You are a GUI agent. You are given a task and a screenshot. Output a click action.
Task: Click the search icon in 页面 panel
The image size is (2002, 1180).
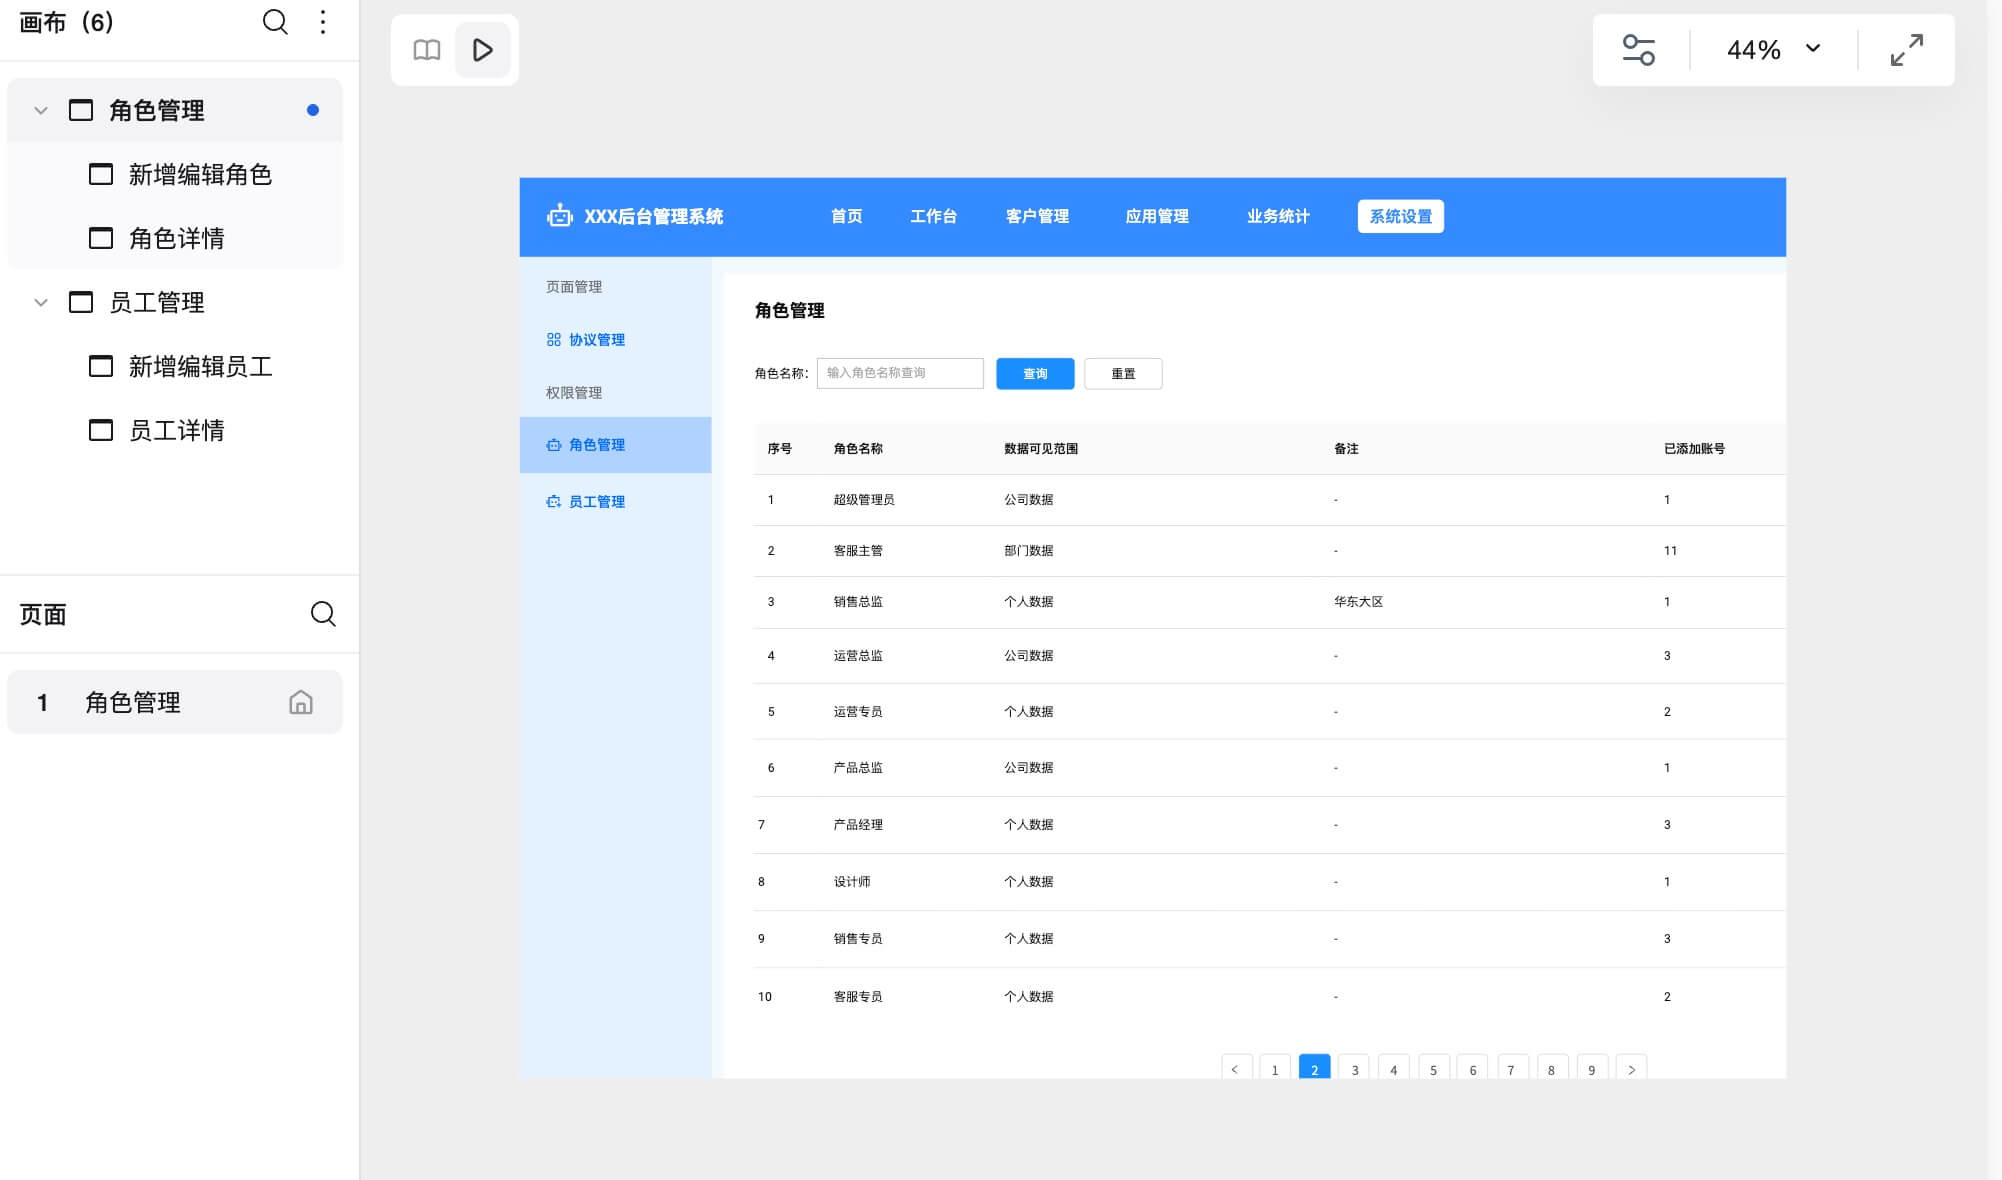pos(322,614)
